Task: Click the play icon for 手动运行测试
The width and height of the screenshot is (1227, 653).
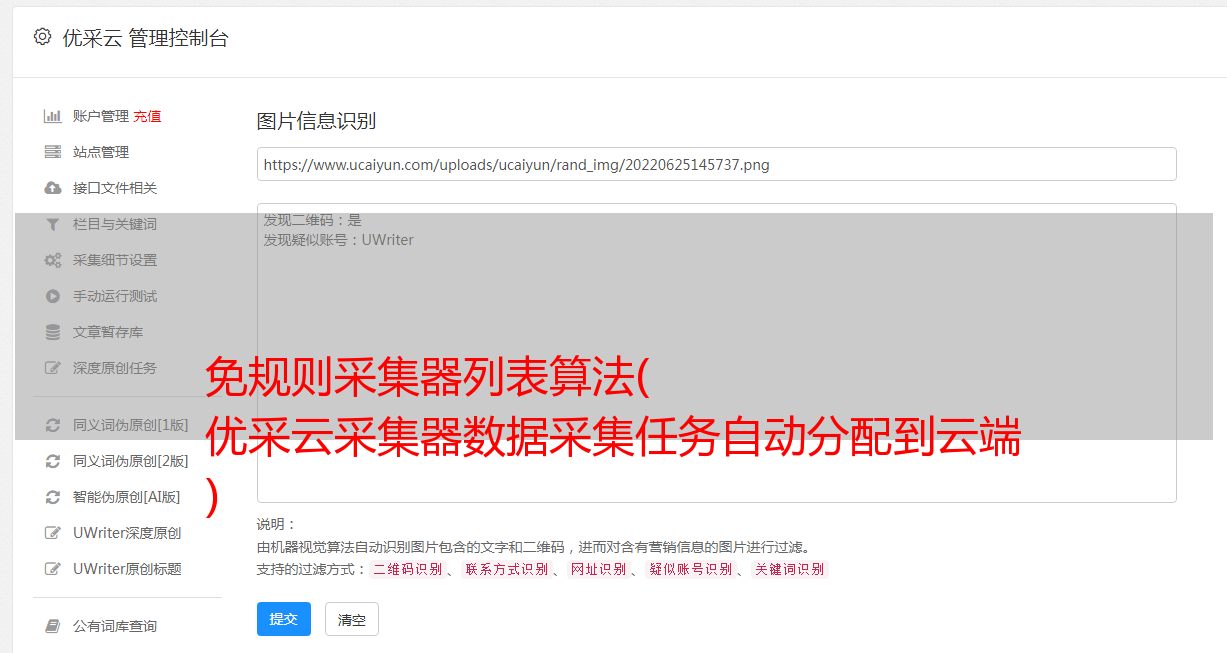Action: [x=53, y=296]
